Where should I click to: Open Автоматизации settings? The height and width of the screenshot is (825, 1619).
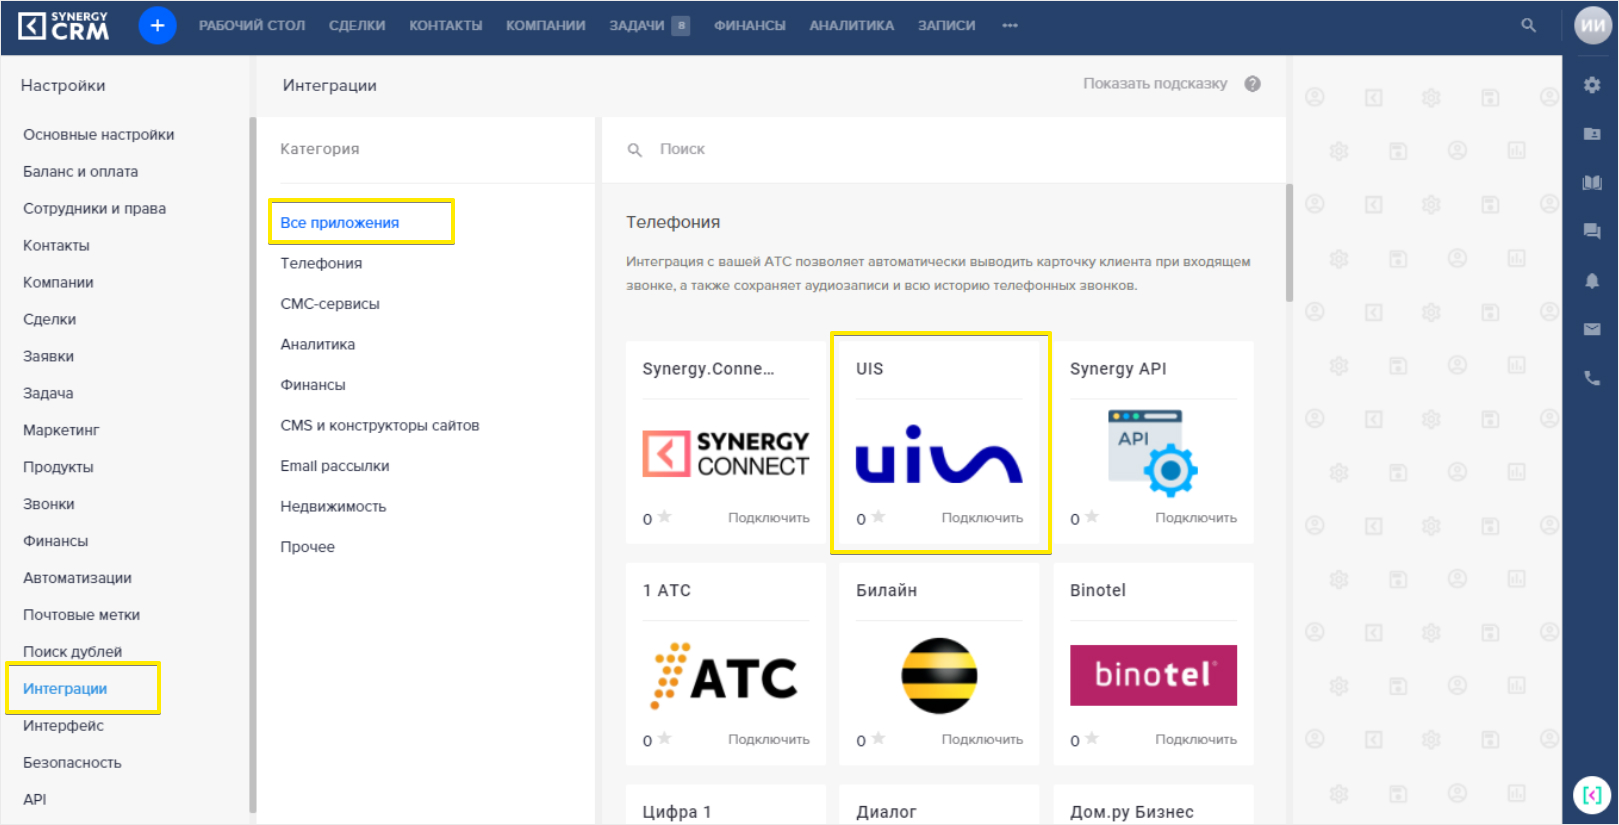coord(77,578)
